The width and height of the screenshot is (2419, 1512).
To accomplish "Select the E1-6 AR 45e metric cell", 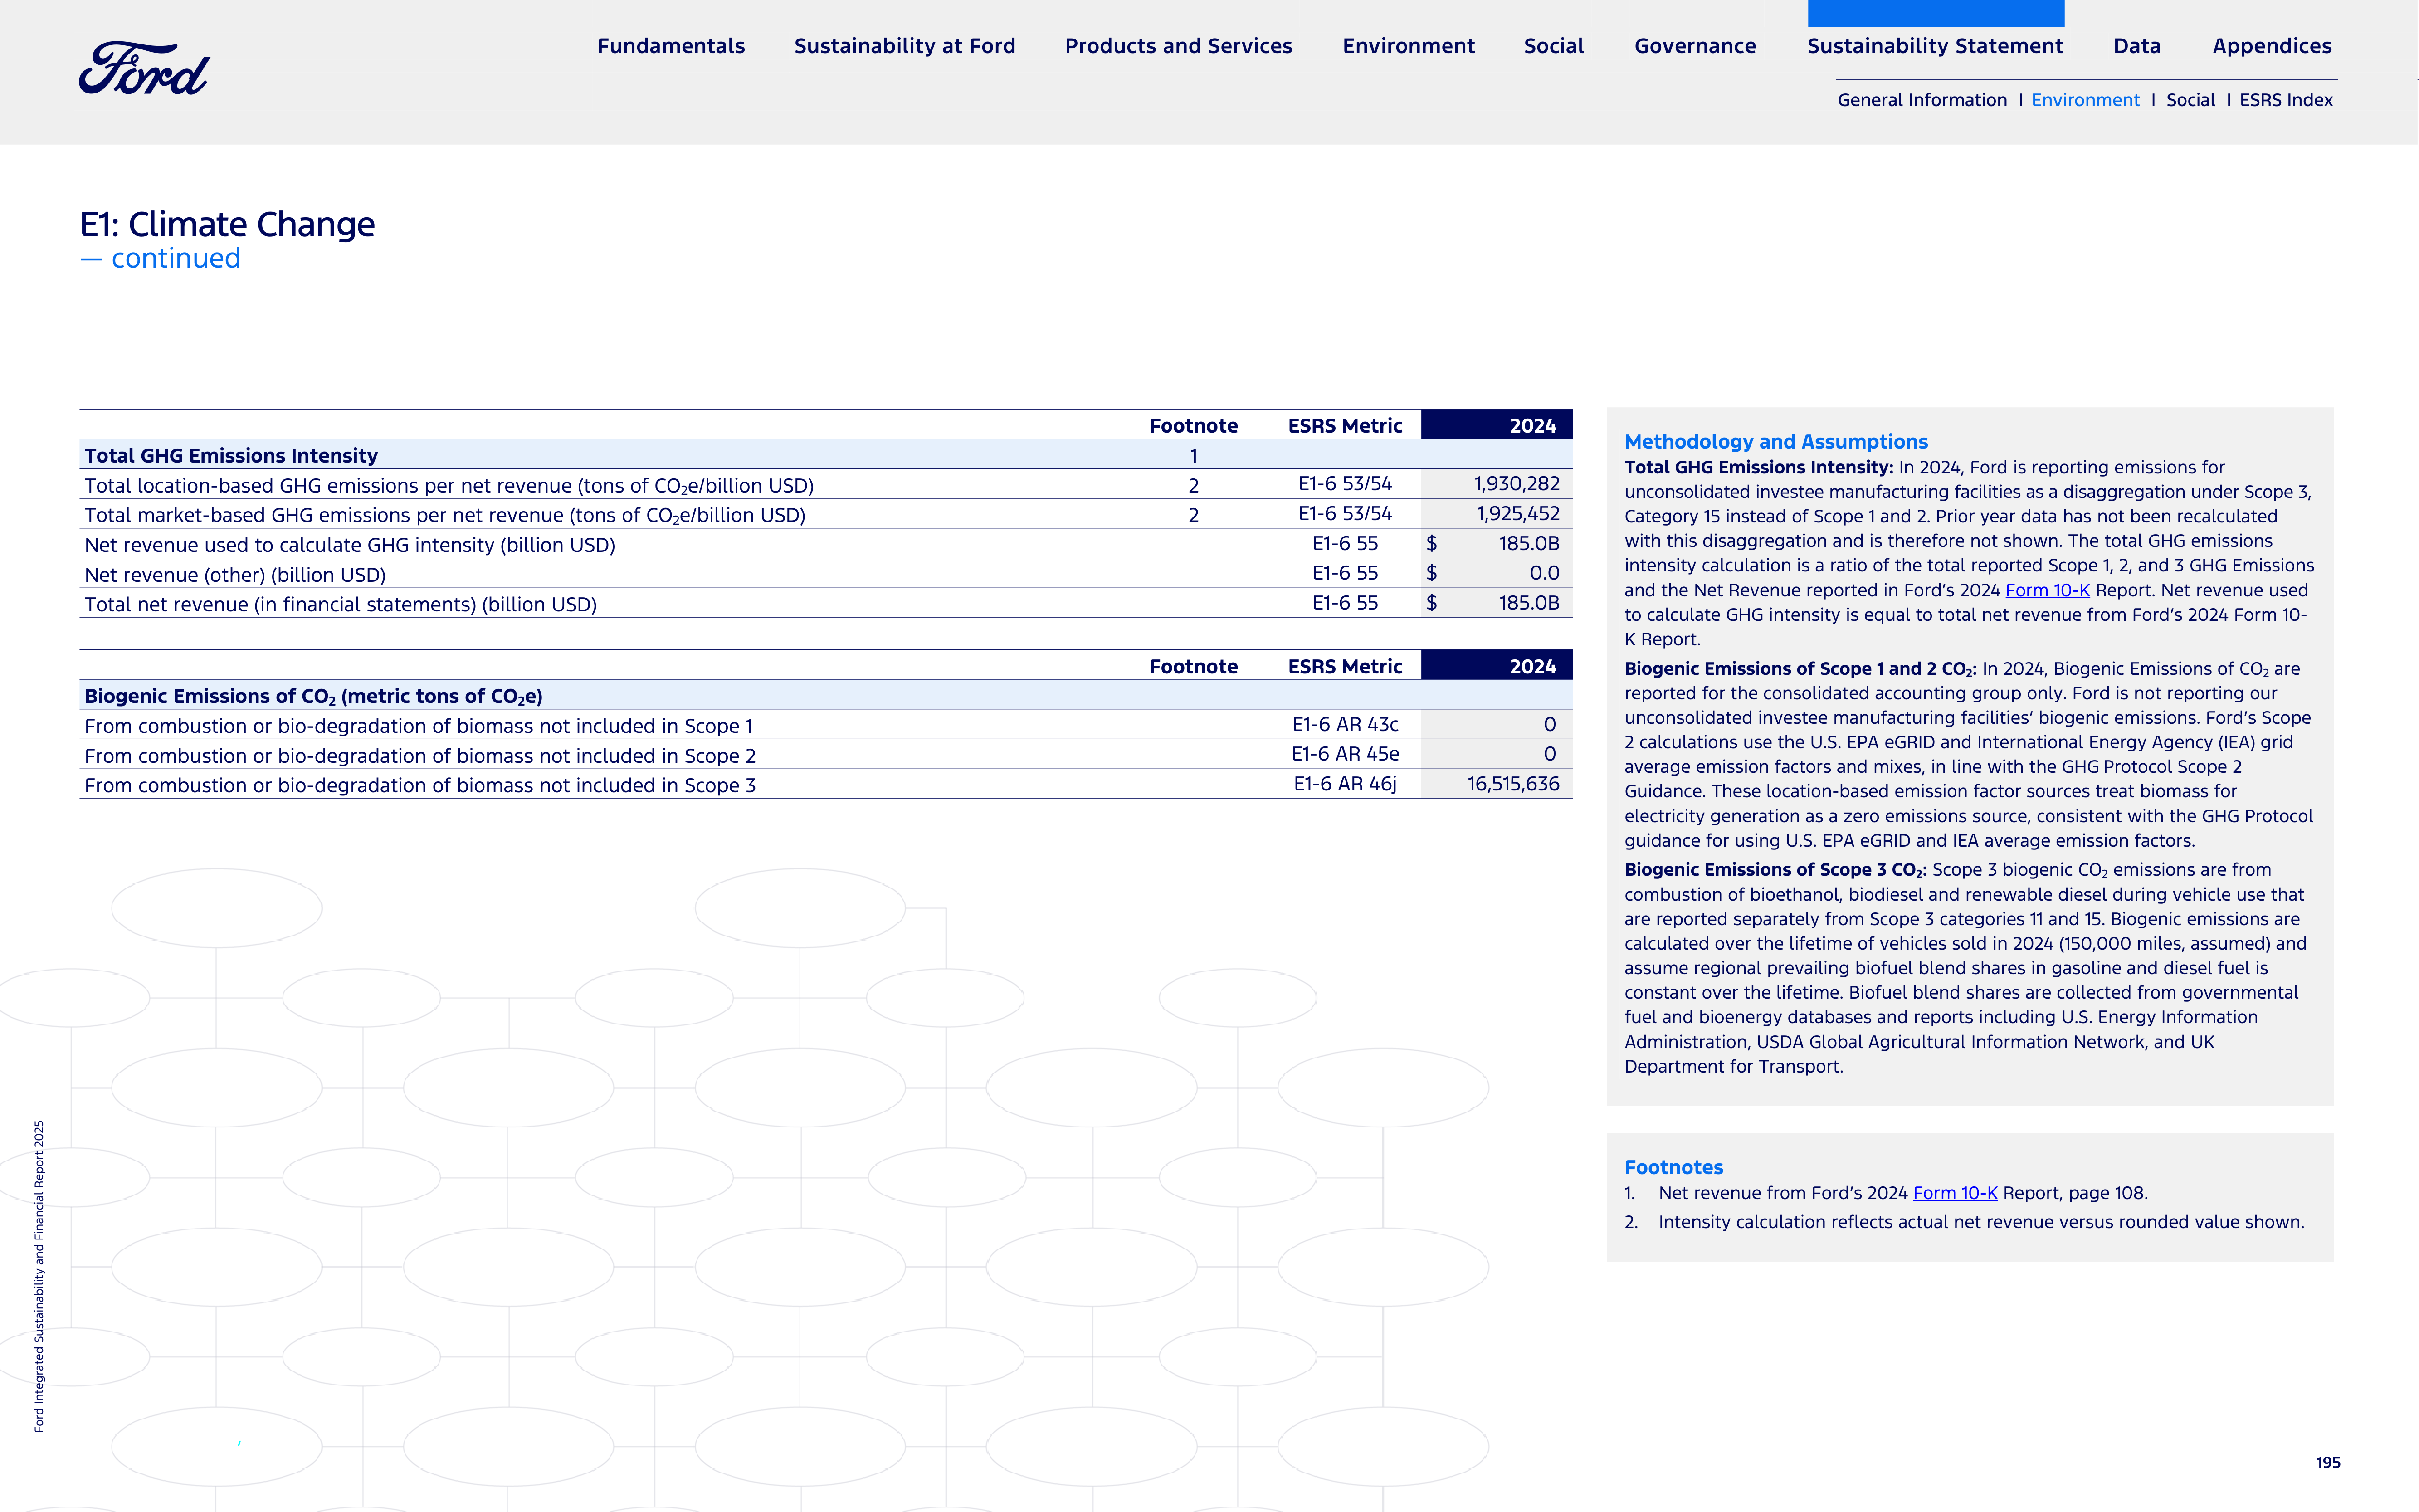I will click(1345, 754).
